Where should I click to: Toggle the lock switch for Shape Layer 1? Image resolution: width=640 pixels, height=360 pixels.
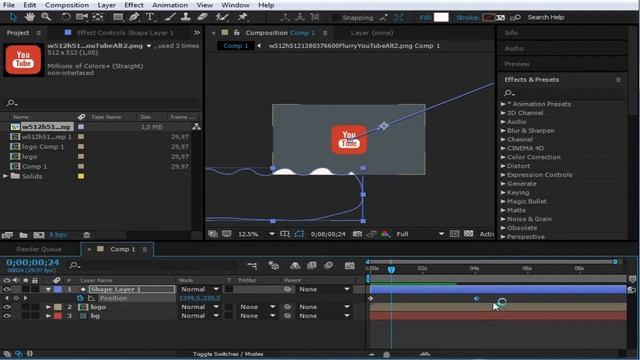click(x=35, y=289)
